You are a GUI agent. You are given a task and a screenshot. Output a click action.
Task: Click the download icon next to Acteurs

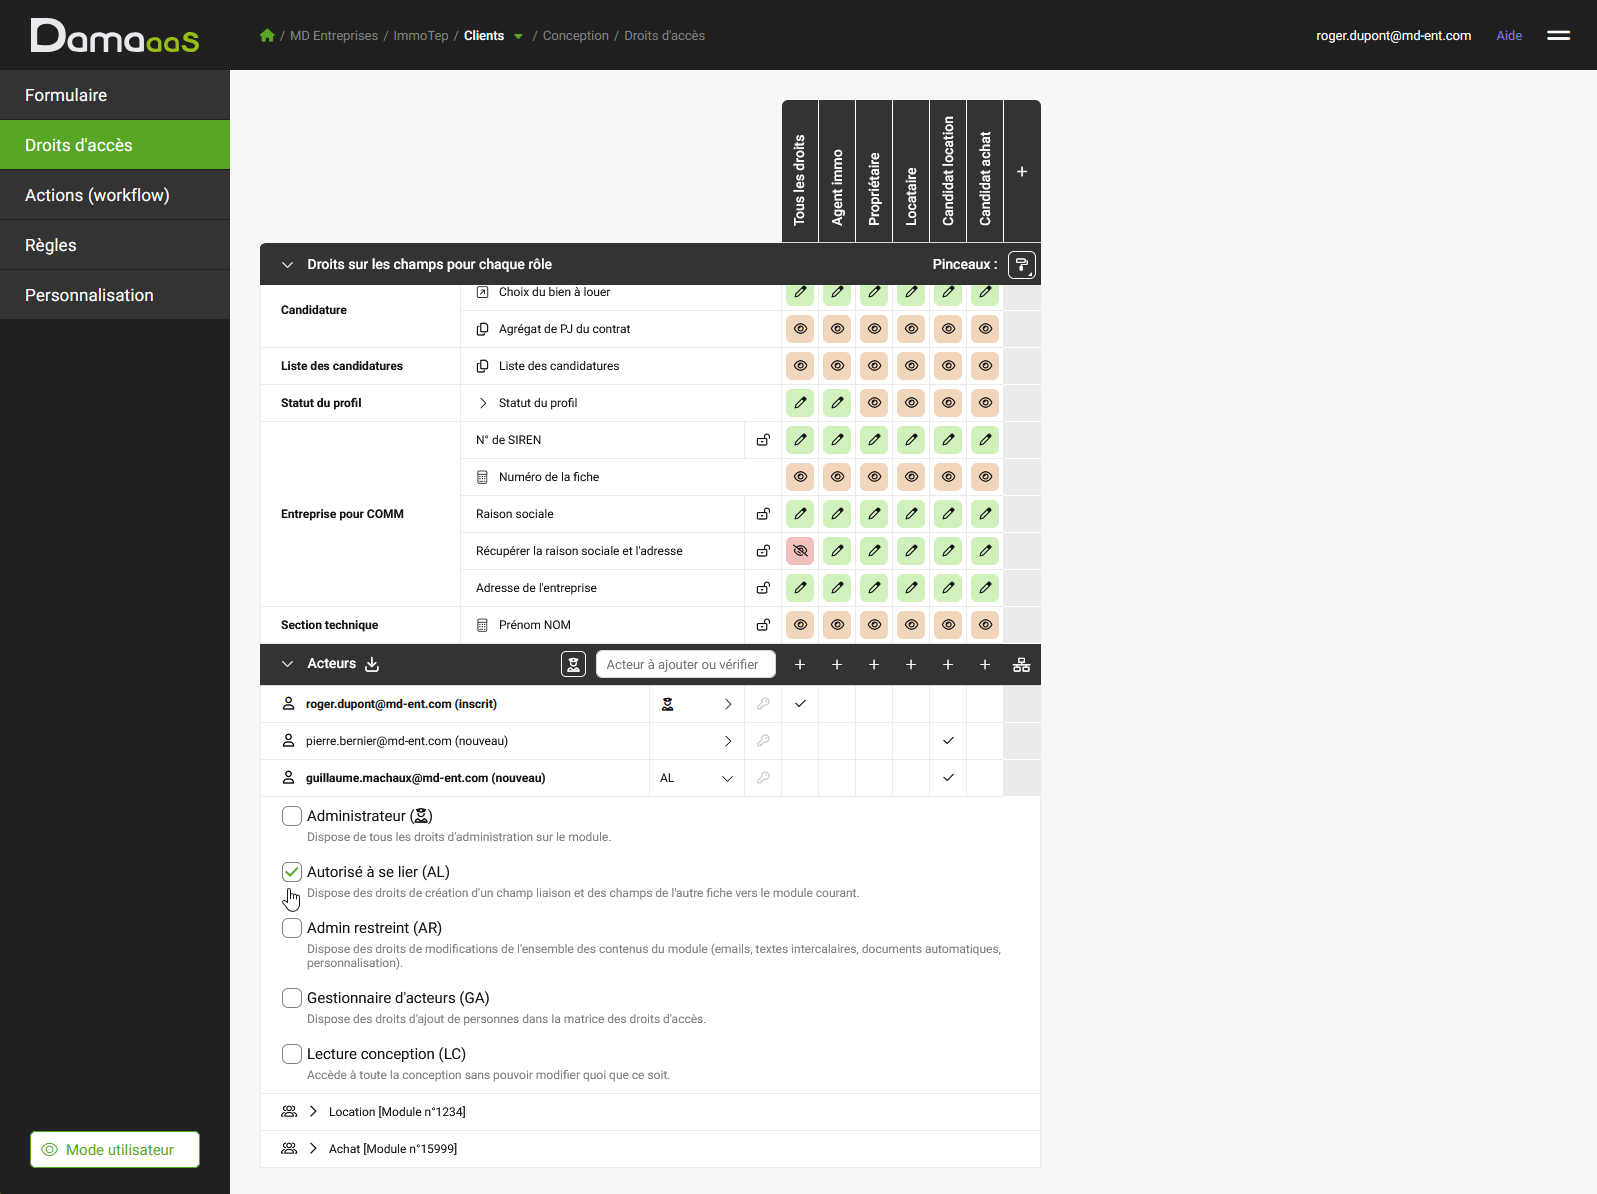point(372,664)
